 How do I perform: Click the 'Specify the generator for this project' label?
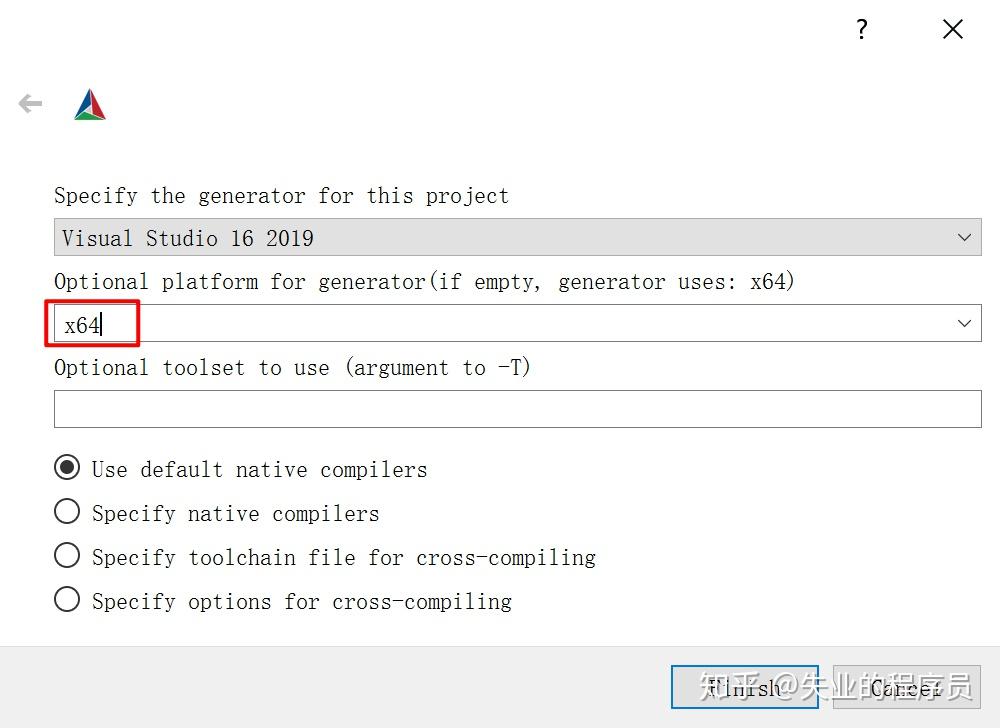(281, 196)
